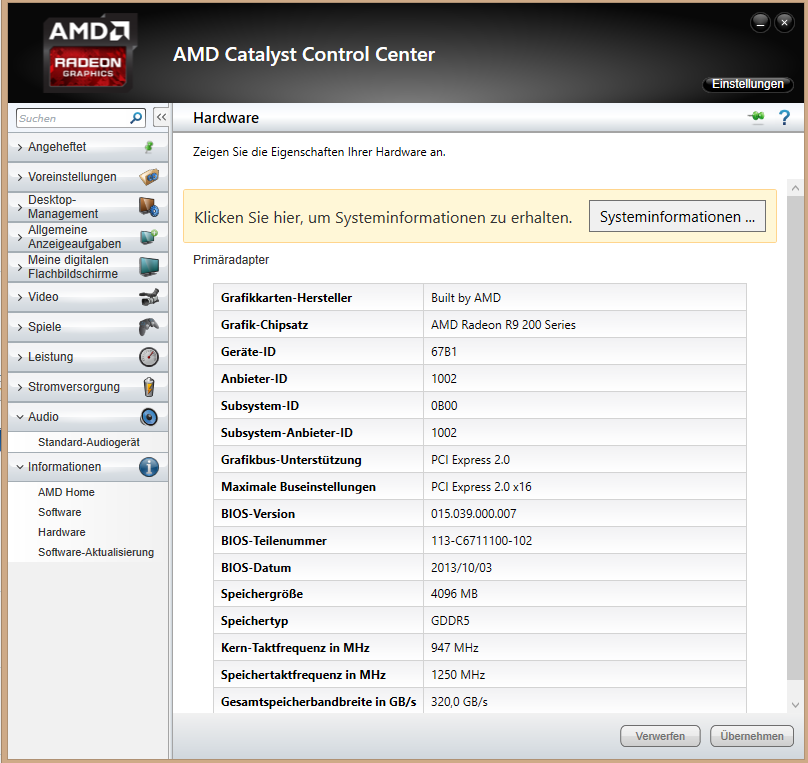Click the AMD Radeon Graphics logo
The height and width of the screenshot is (763, 808).
coord(89,54)
